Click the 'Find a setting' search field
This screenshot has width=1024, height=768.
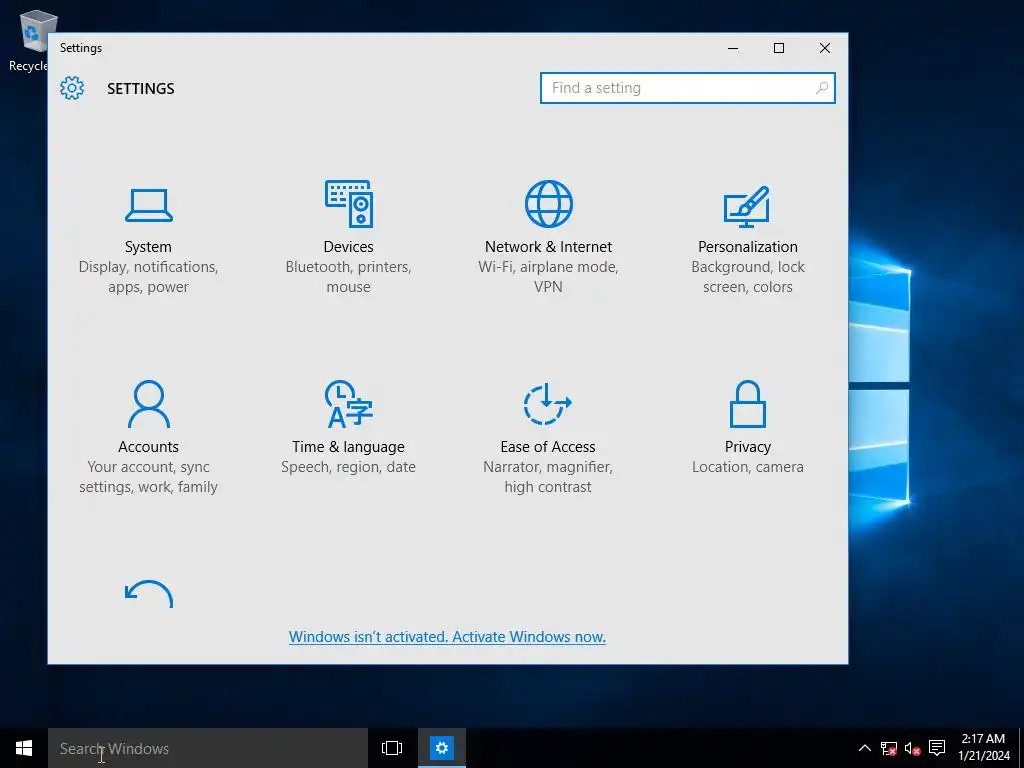pyautogui.click(x=688, y=88)
